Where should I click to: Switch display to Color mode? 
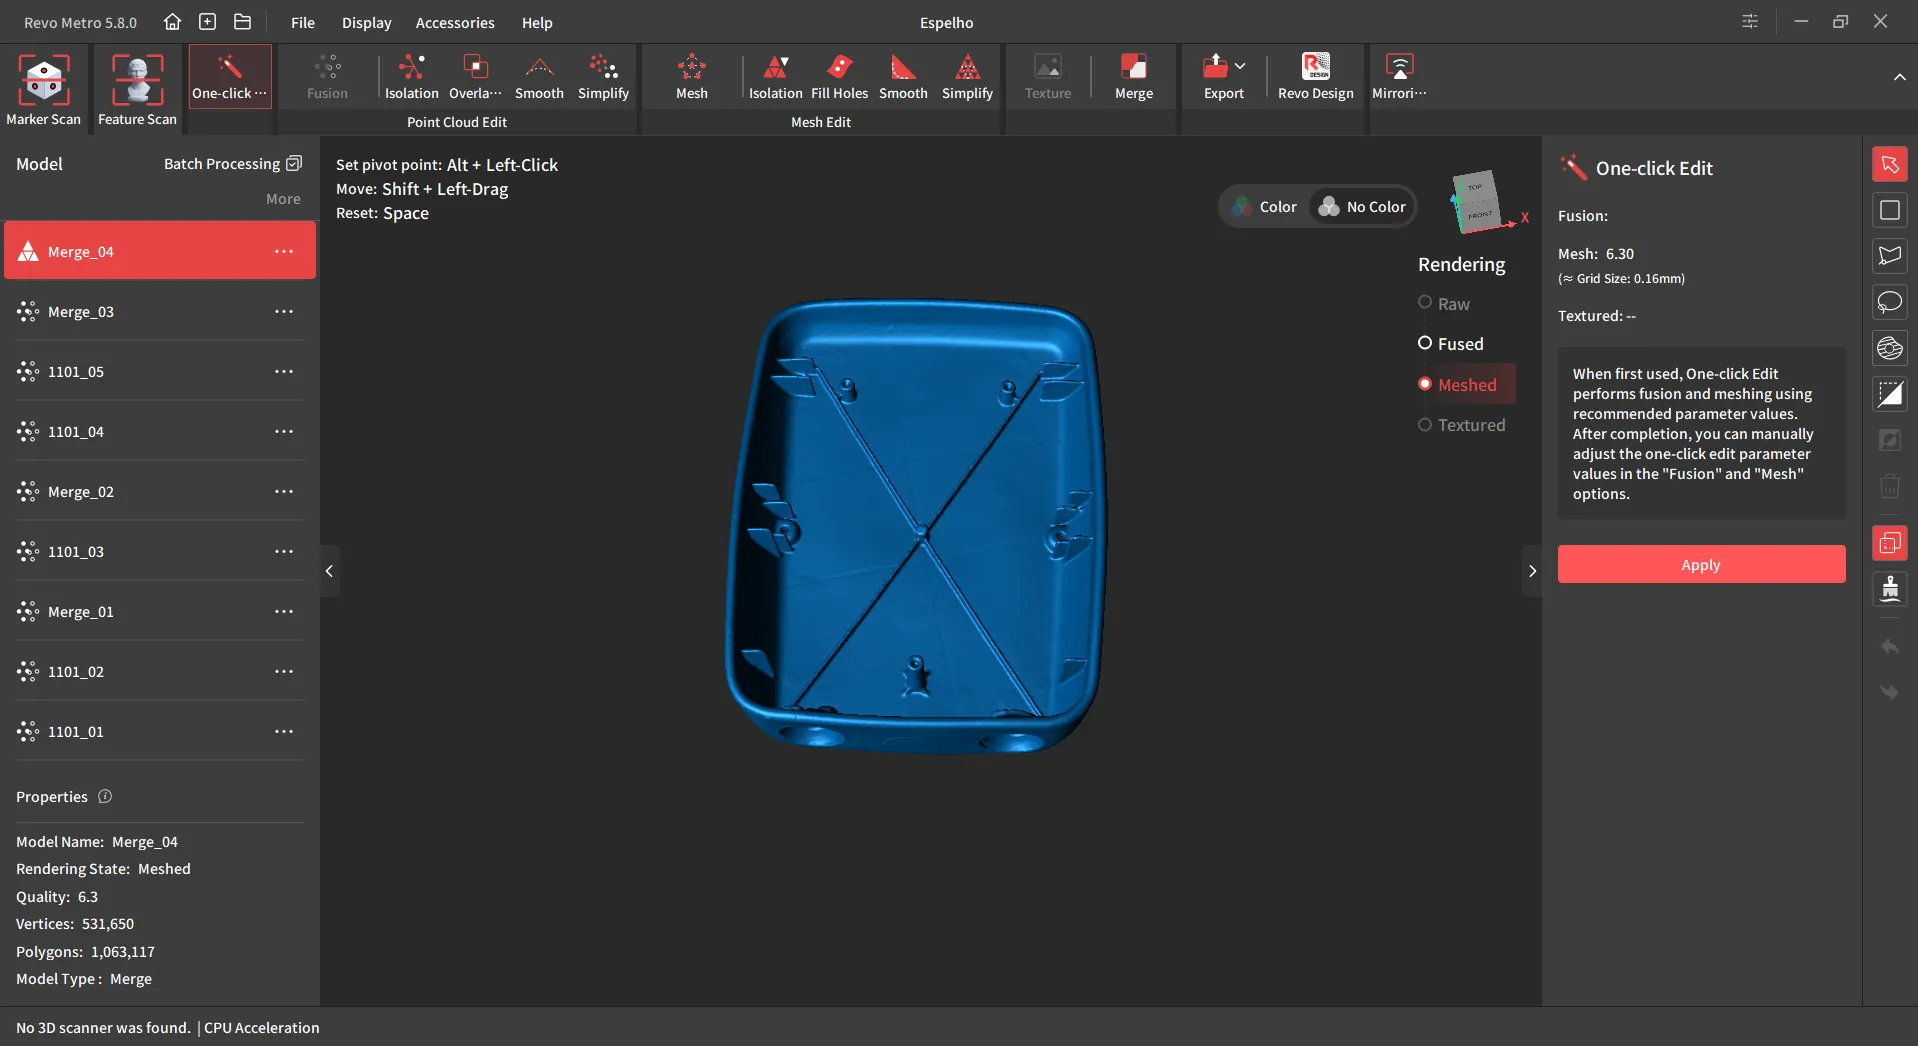click(x=1264, y=207)
